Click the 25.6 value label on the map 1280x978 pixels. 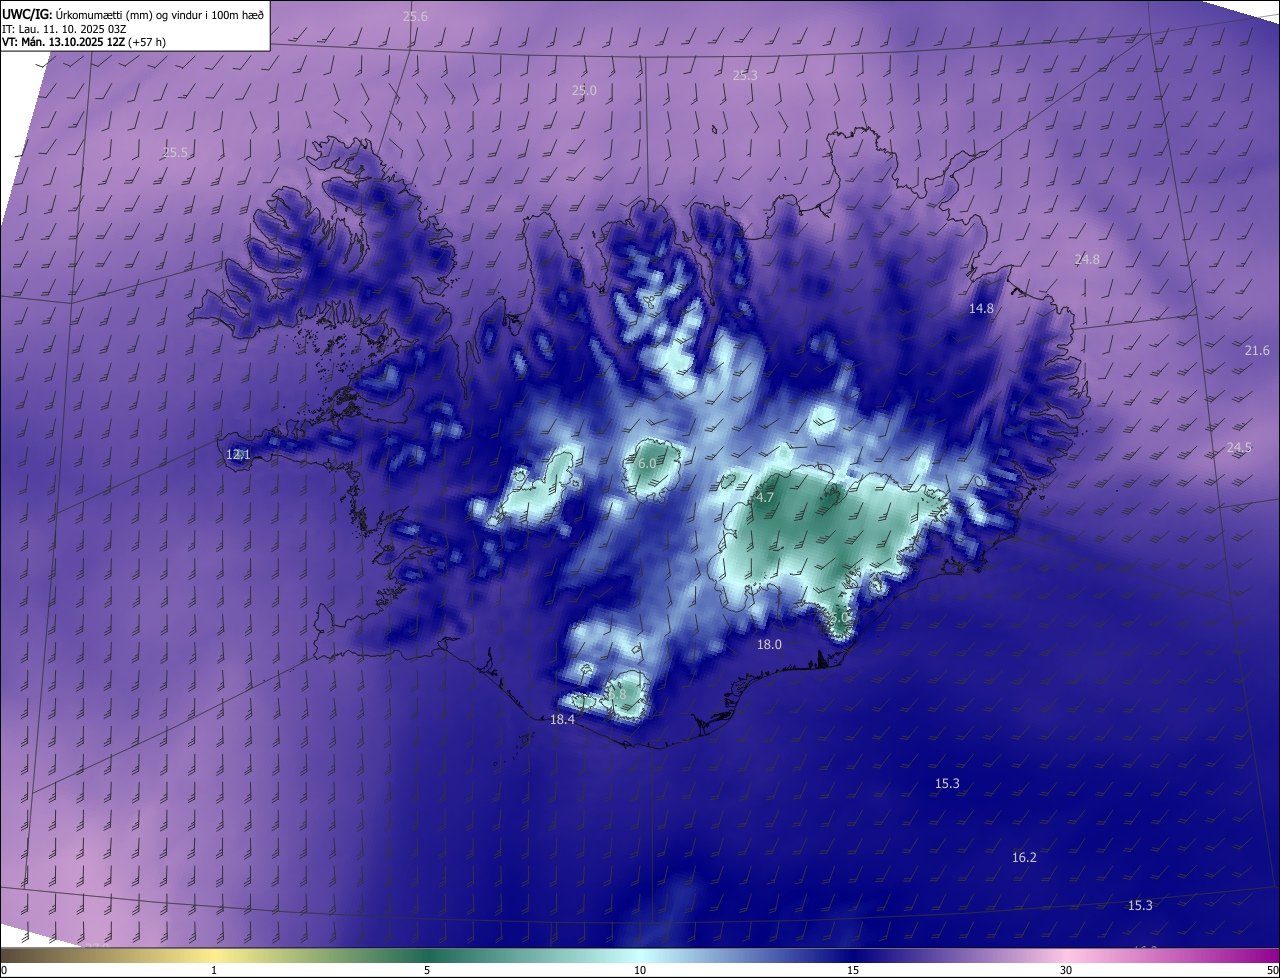tap(415, 16)
